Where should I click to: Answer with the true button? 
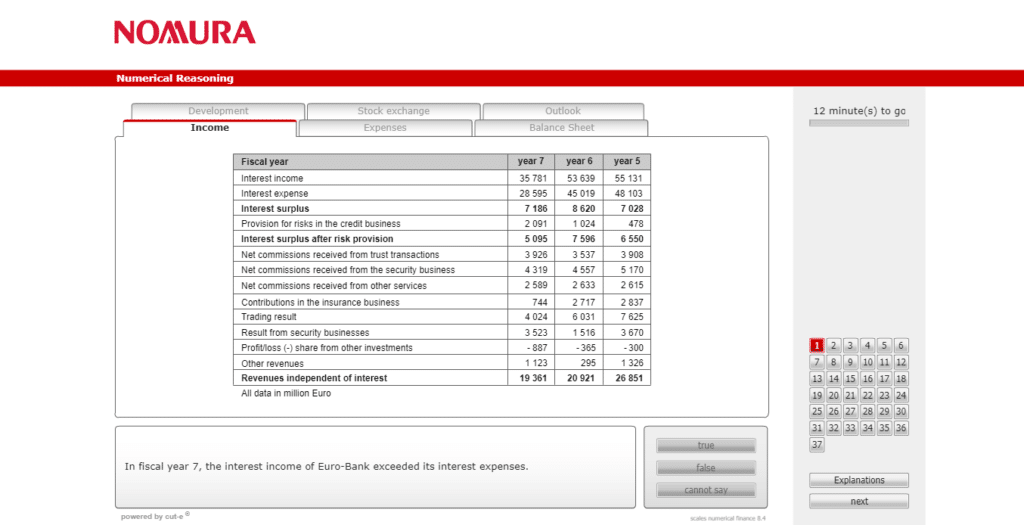pos(706,445)
